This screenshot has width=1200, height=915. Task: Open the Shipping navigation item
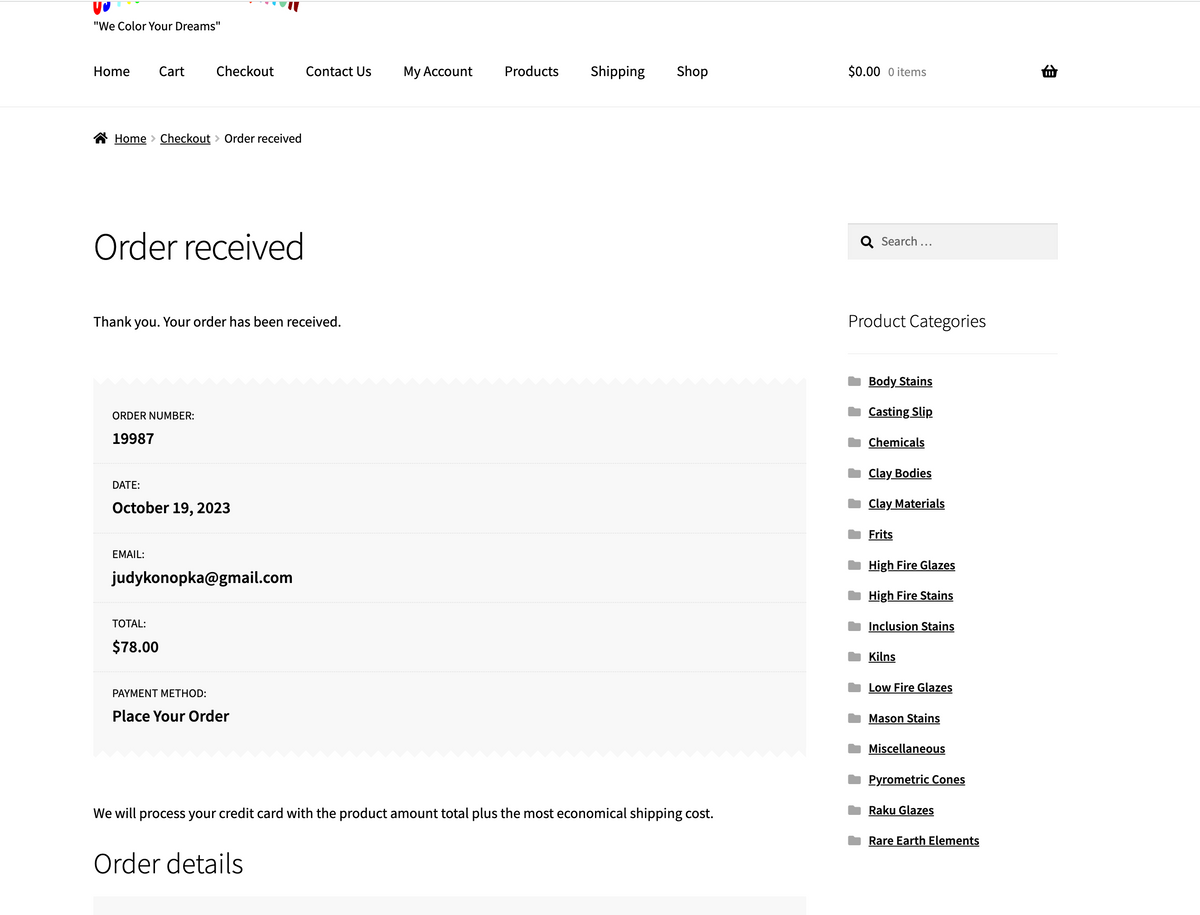(x=617, y=71)
